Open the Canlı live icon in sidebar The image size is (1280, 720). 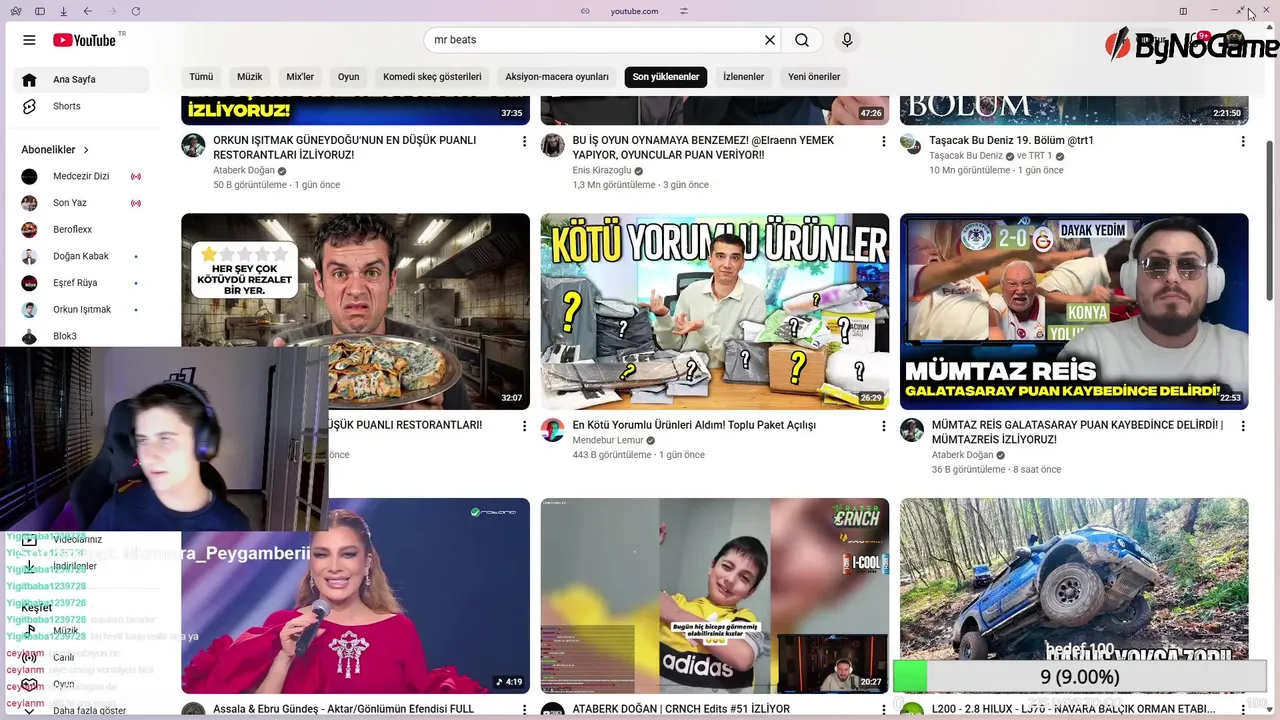[x=29, y=658]
